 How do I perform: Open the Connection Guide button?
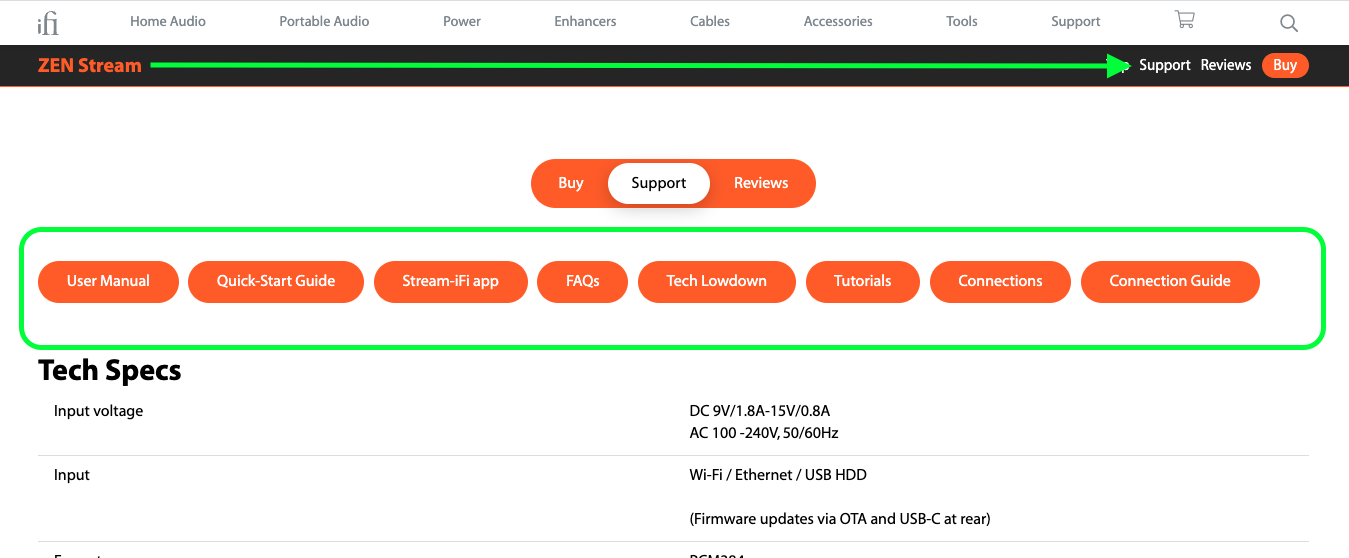tap(1170, 281)
